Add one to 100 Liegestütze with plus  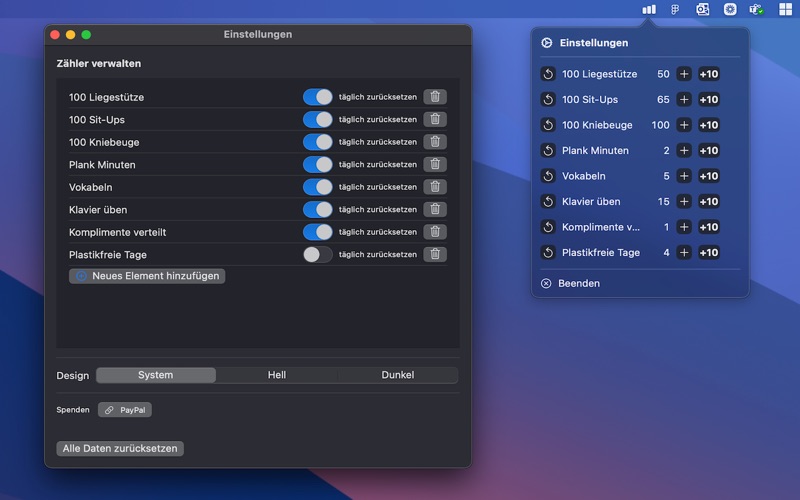(684, 74)
